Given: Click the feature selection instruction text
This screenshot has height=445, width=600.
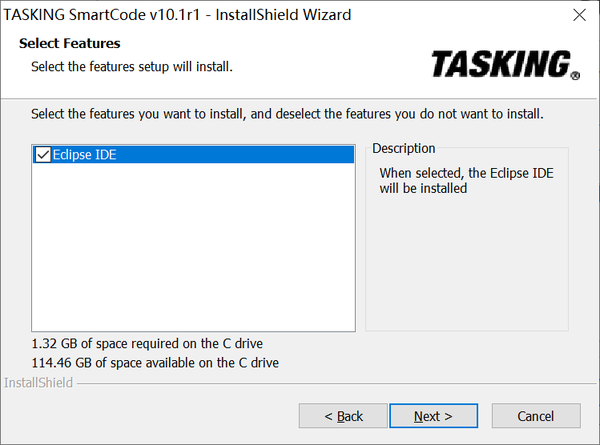Looking at the screenshot, I should click(287, 114).
